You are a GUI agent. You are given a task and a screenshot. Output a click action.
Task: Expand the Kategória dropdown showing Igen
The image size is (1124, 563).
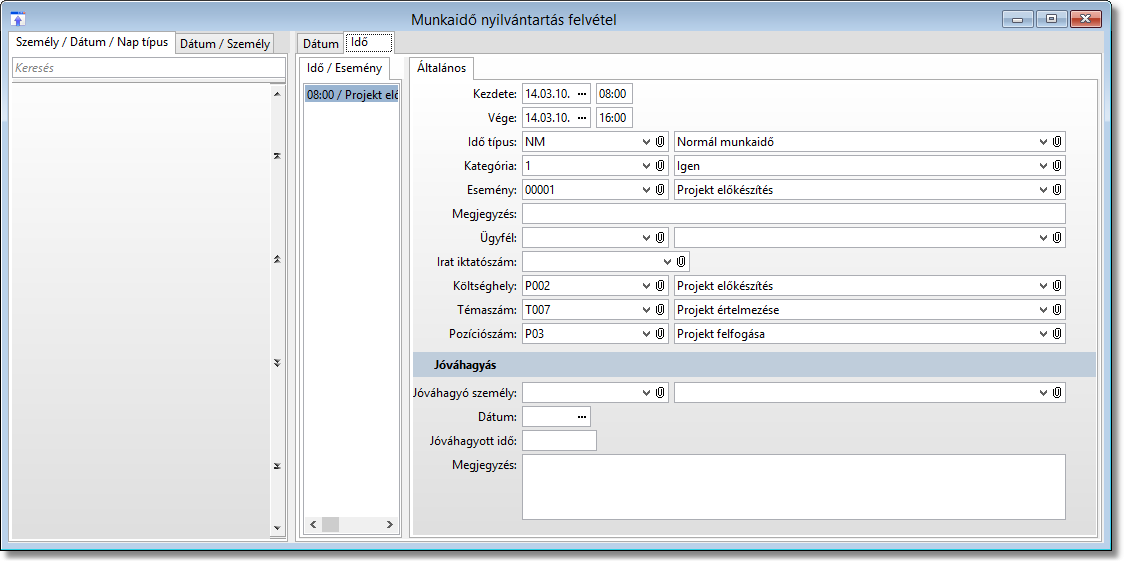[x=1043, y=166]
